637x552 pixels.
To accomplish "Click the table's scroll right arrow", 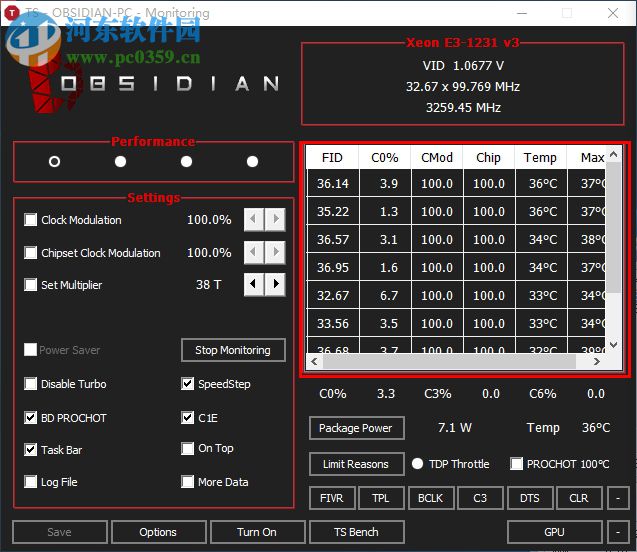I will point(596,361).
